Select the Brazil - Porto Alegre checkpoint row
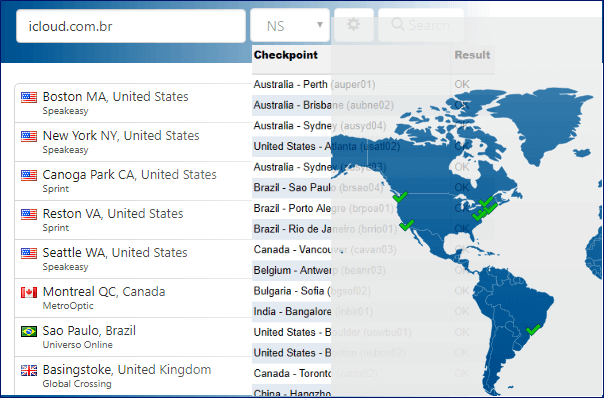604x398 pixels. (373, 208)
